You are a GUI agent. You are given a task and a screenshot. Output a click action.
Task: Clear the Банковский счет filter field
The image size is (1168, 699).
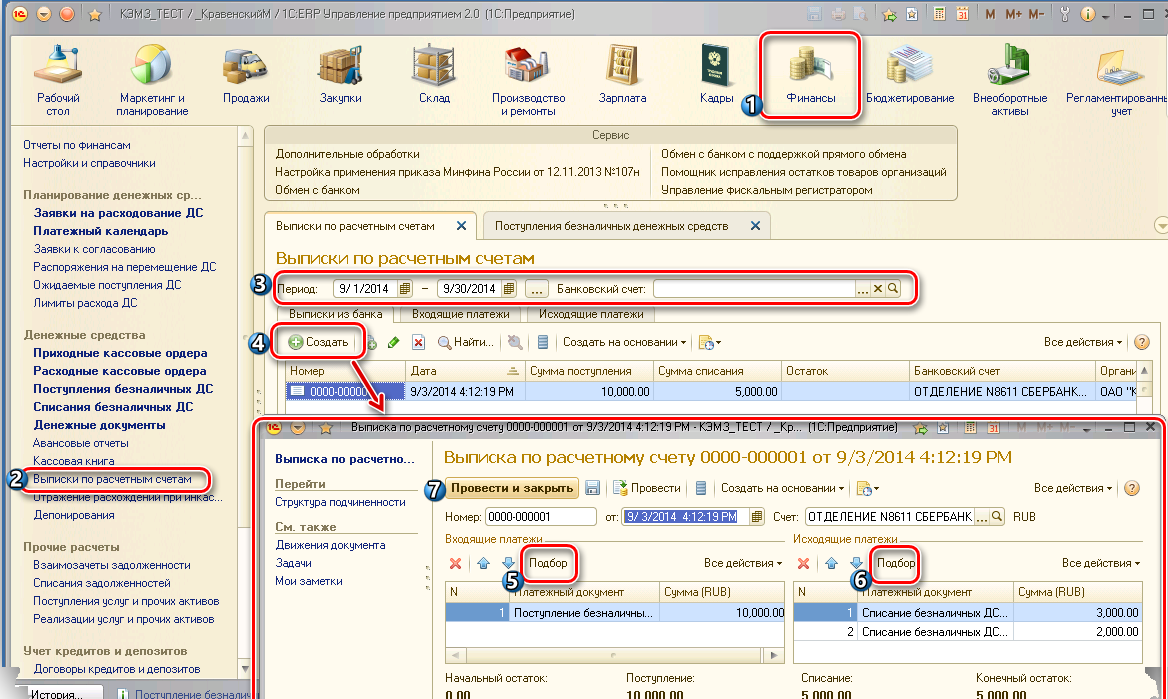point(877,288)
